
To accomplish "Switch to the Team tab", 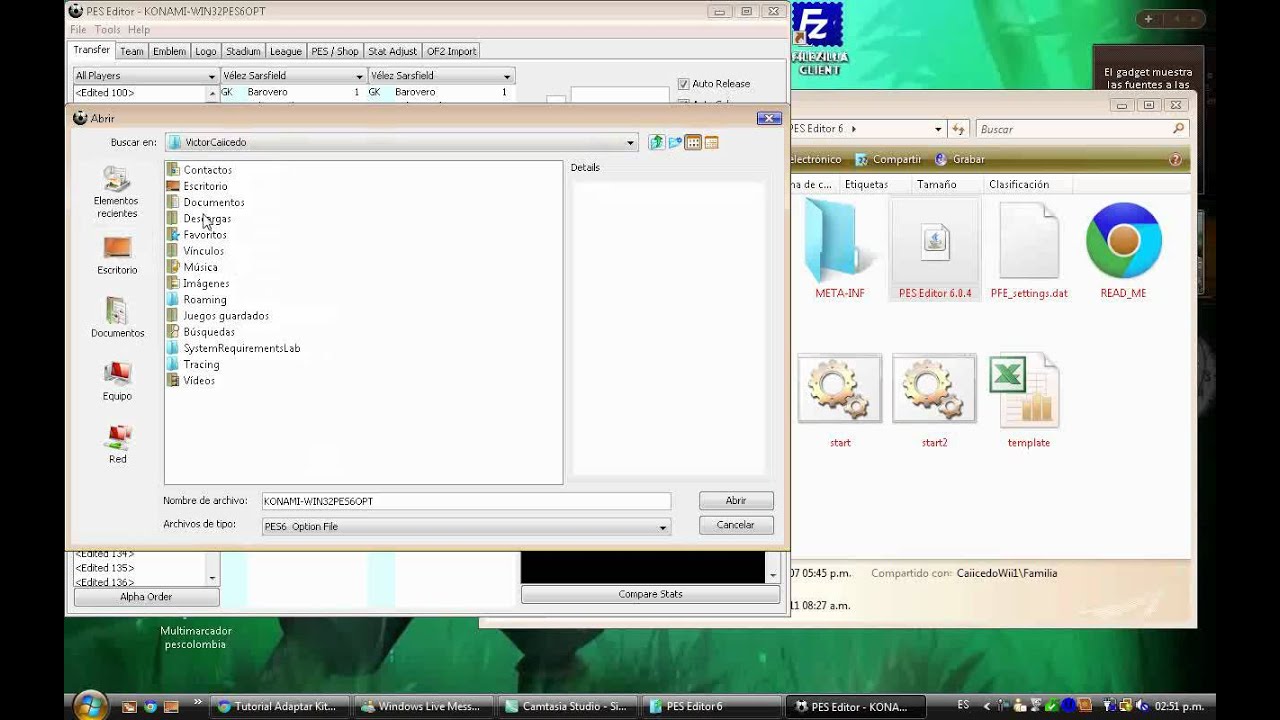I will click(x=132, y=51).
